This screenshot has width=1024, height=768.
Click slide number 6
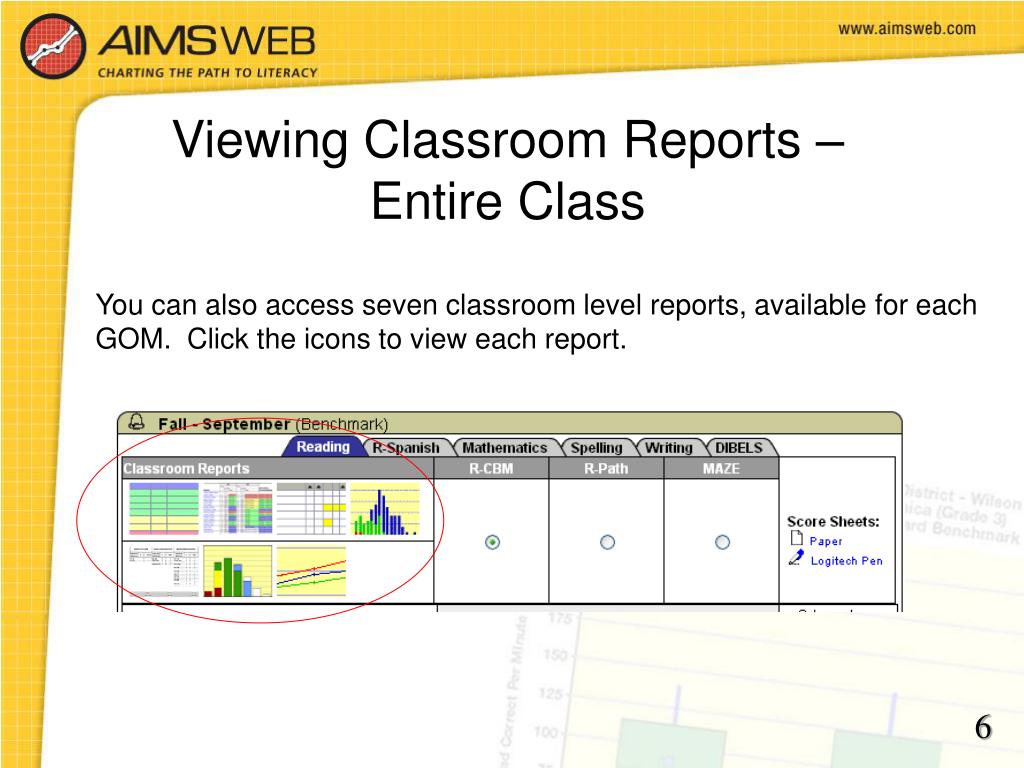(983, 728)
